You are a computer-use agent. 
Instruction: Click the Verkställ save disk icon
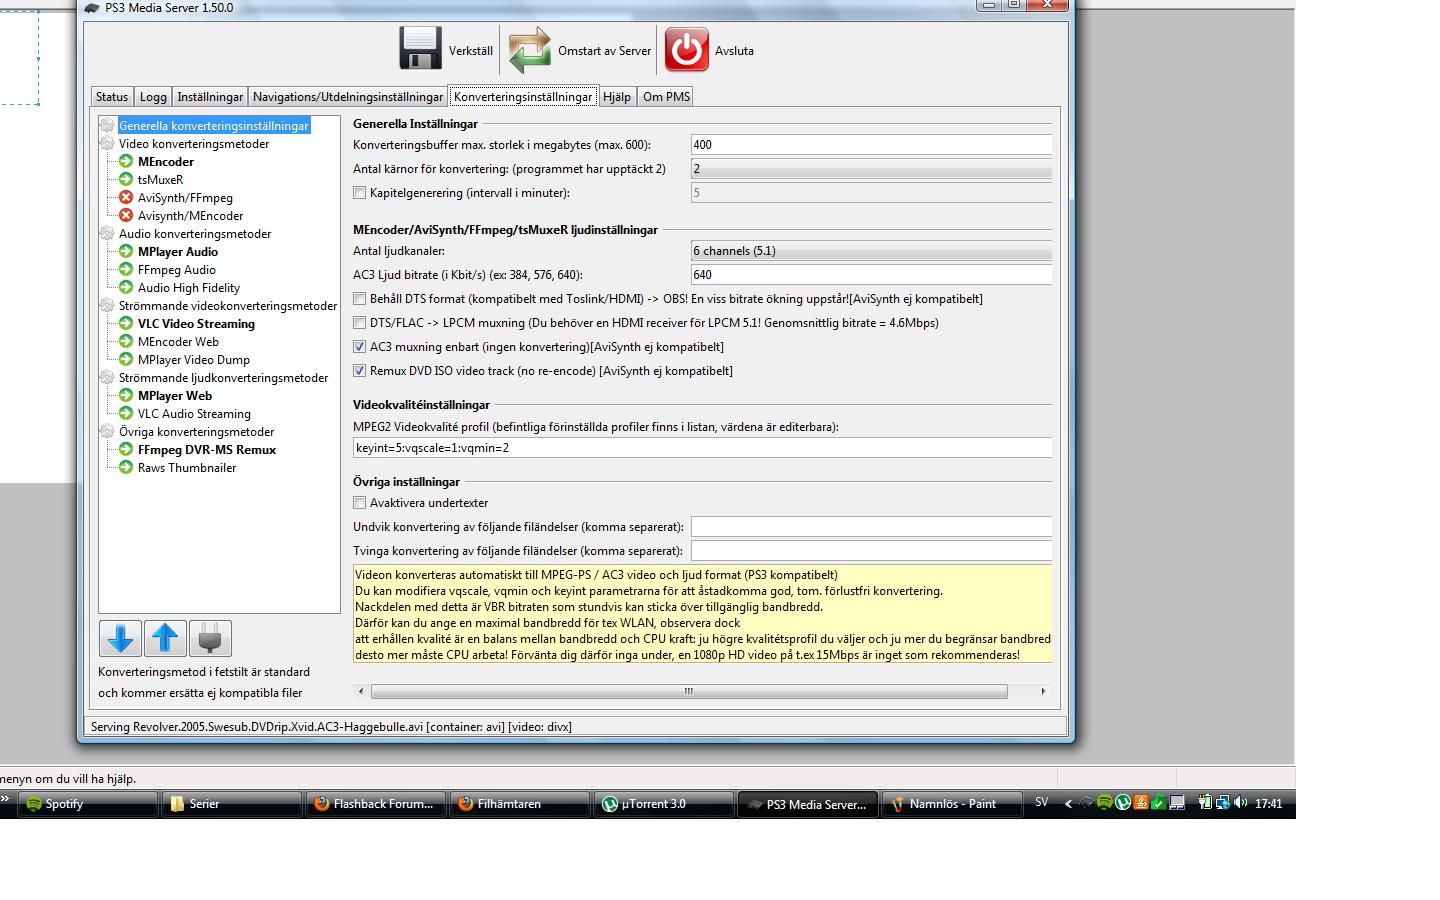(420, 49)
